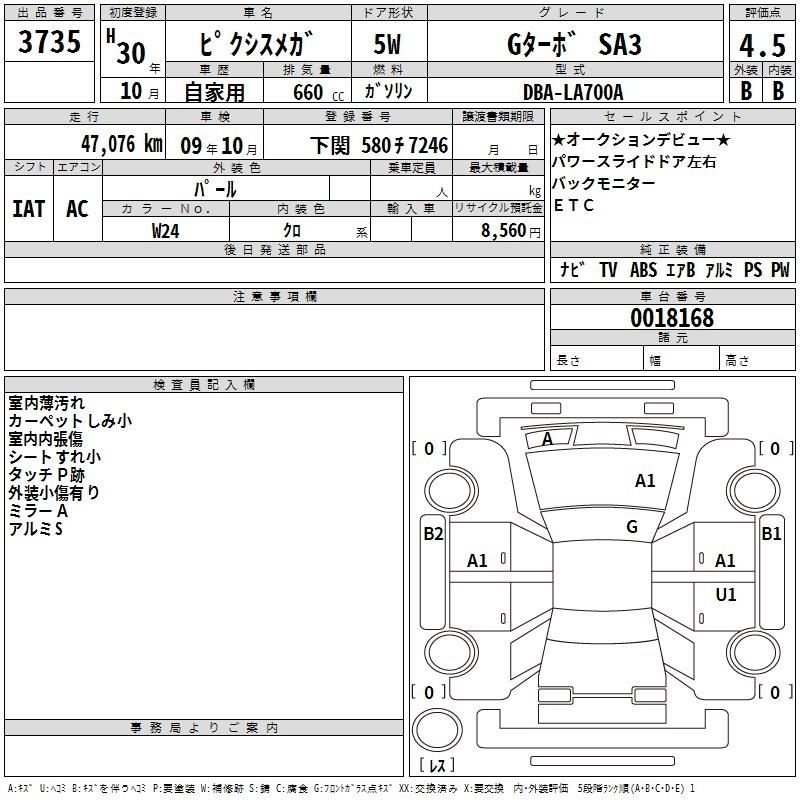The image size is (800, 800).
Task: Click lot number 3735
Action: pos(49,43)
